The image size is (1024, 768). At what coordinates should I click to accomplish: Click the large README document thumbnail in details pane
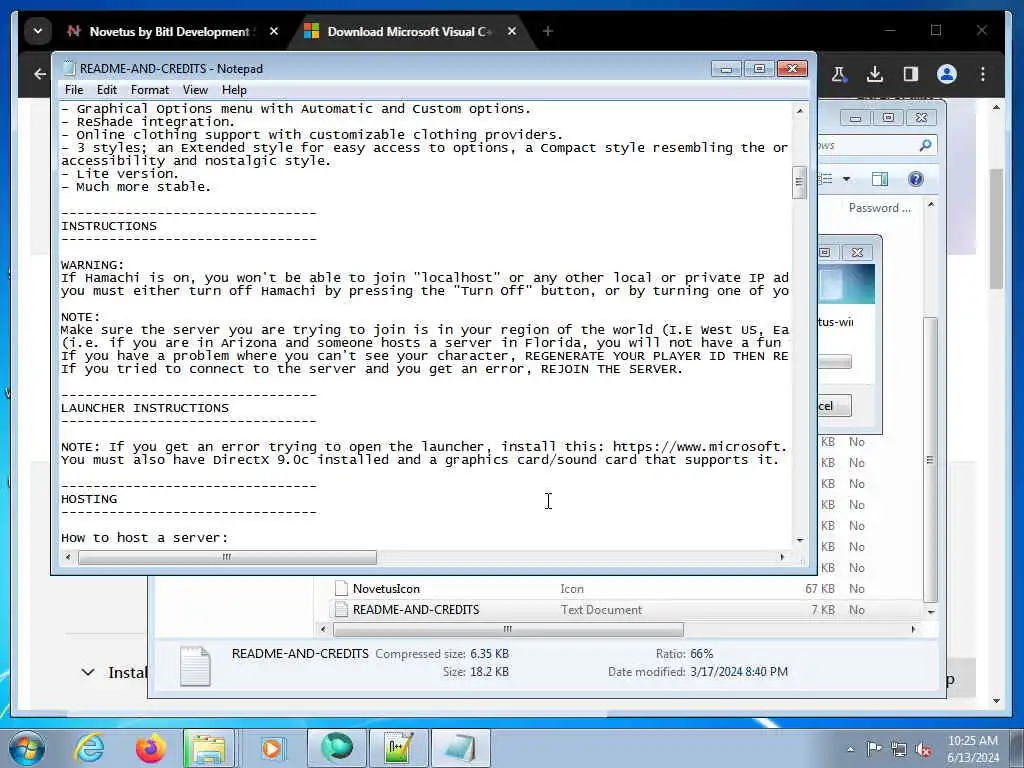click(195, 666)
